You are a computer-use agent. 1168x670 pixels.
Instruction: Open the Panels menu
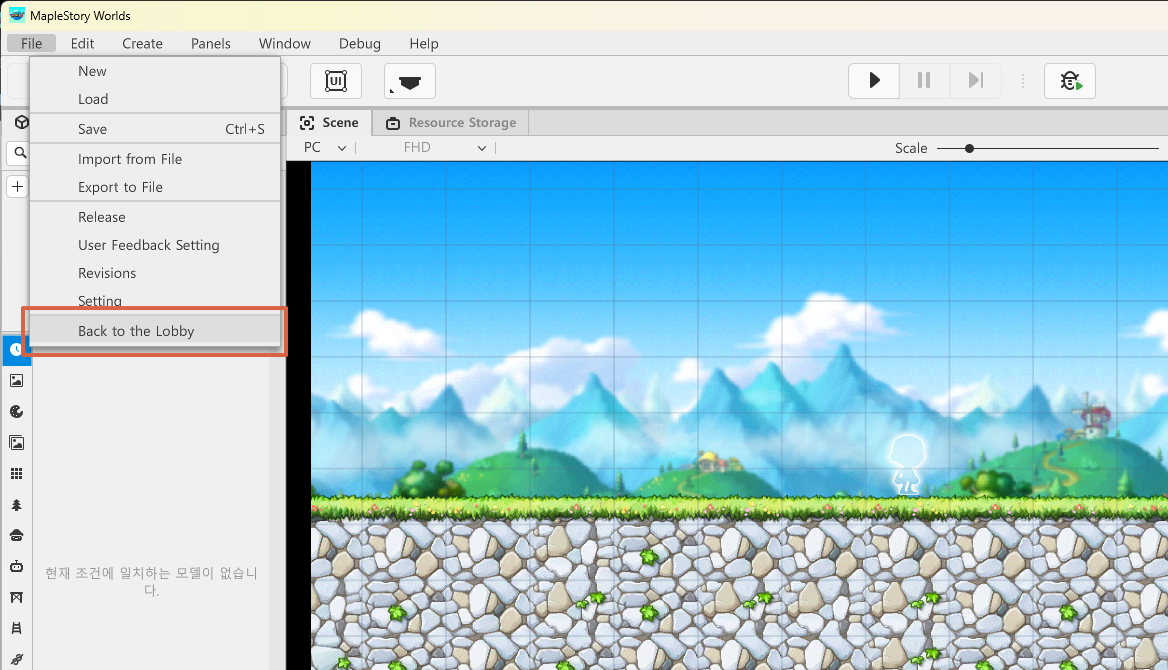[x=211, y=43]
